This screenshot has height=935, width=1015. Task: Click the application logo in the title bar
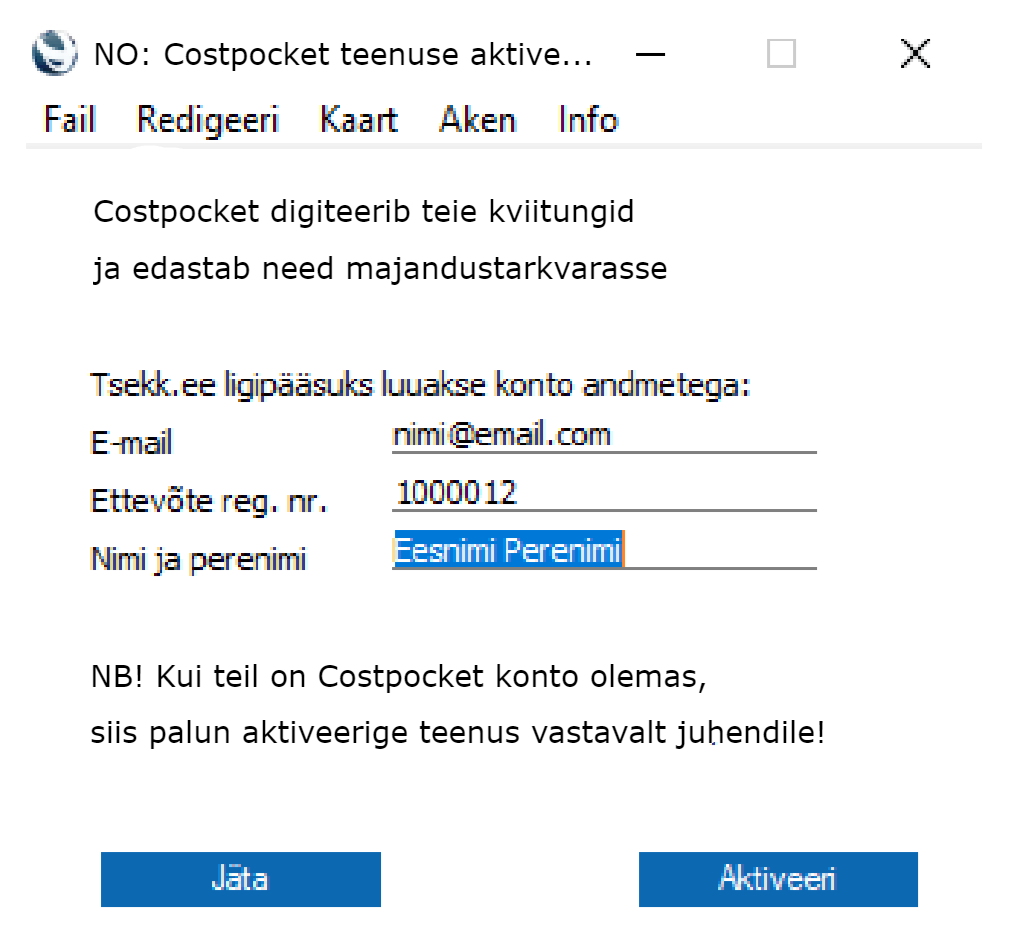tap(54, 53)
